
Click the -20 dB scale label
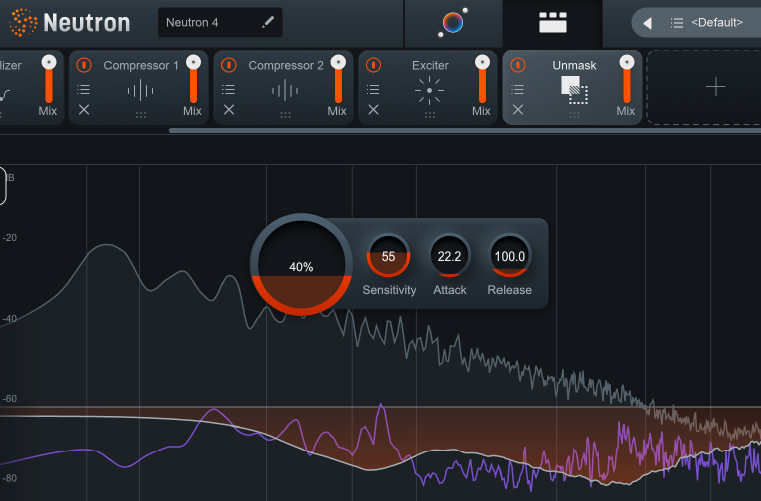tap(10, 237)
